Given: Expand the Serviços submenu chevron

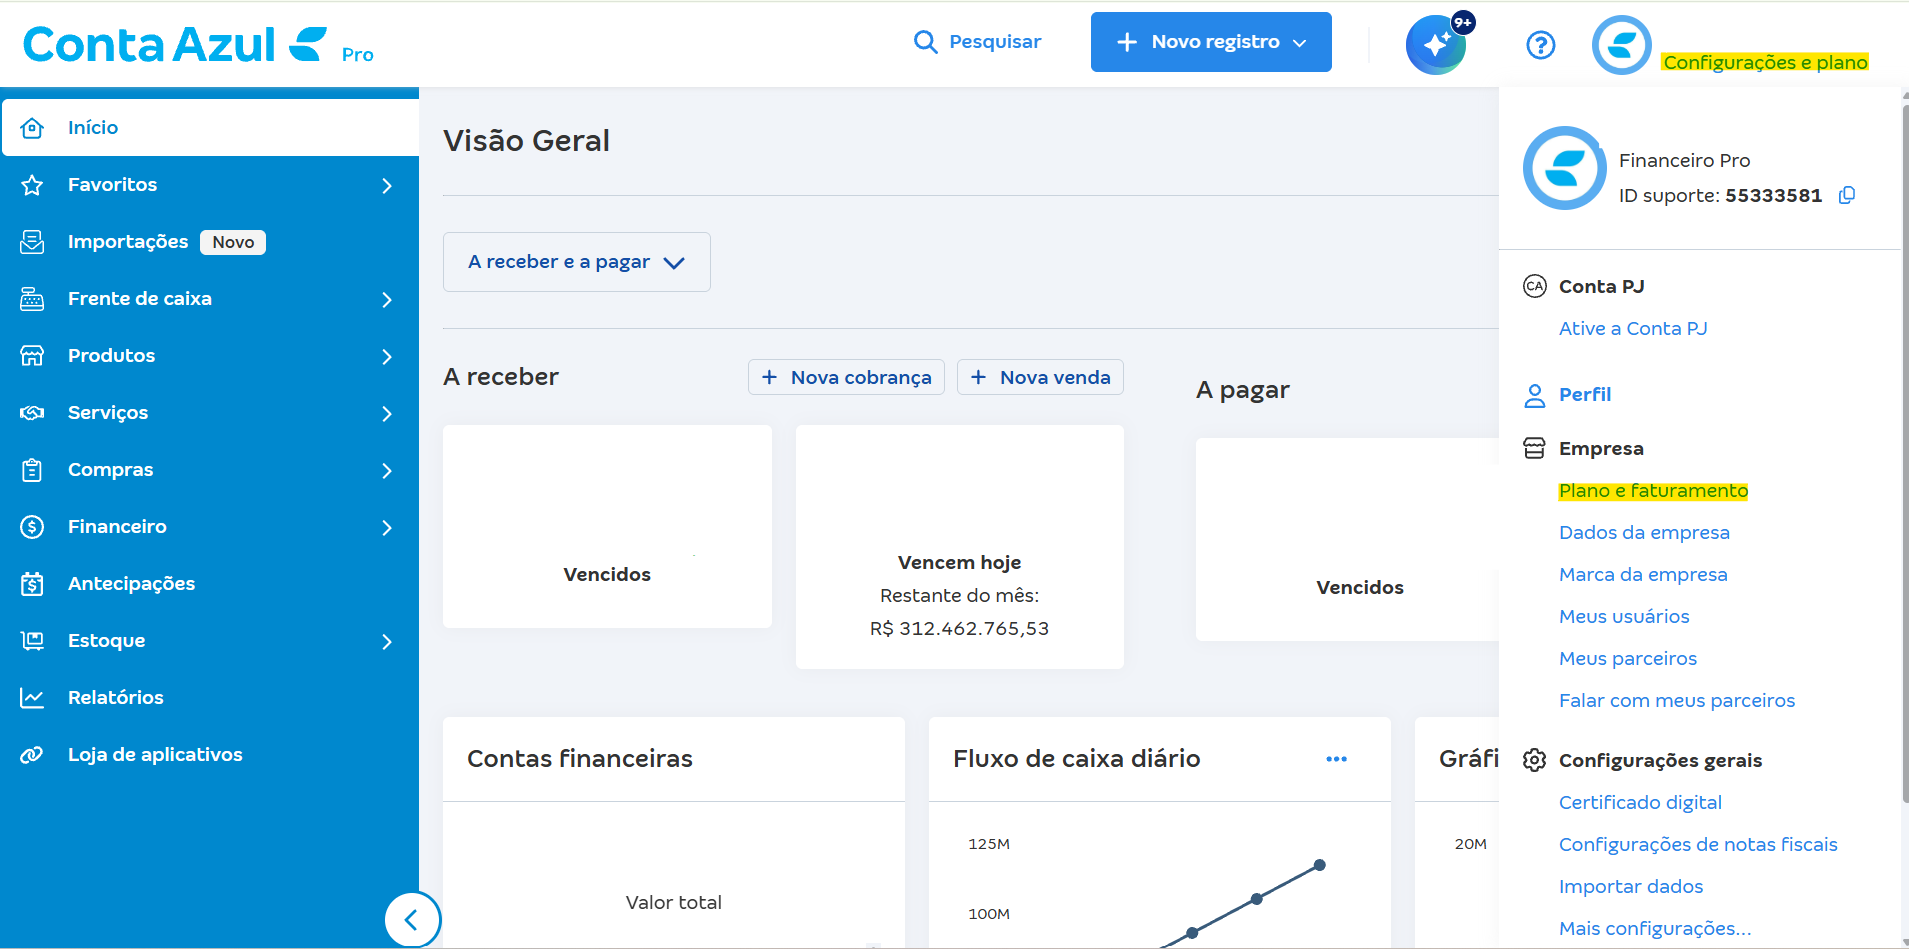Looking at the screenshot, I should click(x=387, y=414).
